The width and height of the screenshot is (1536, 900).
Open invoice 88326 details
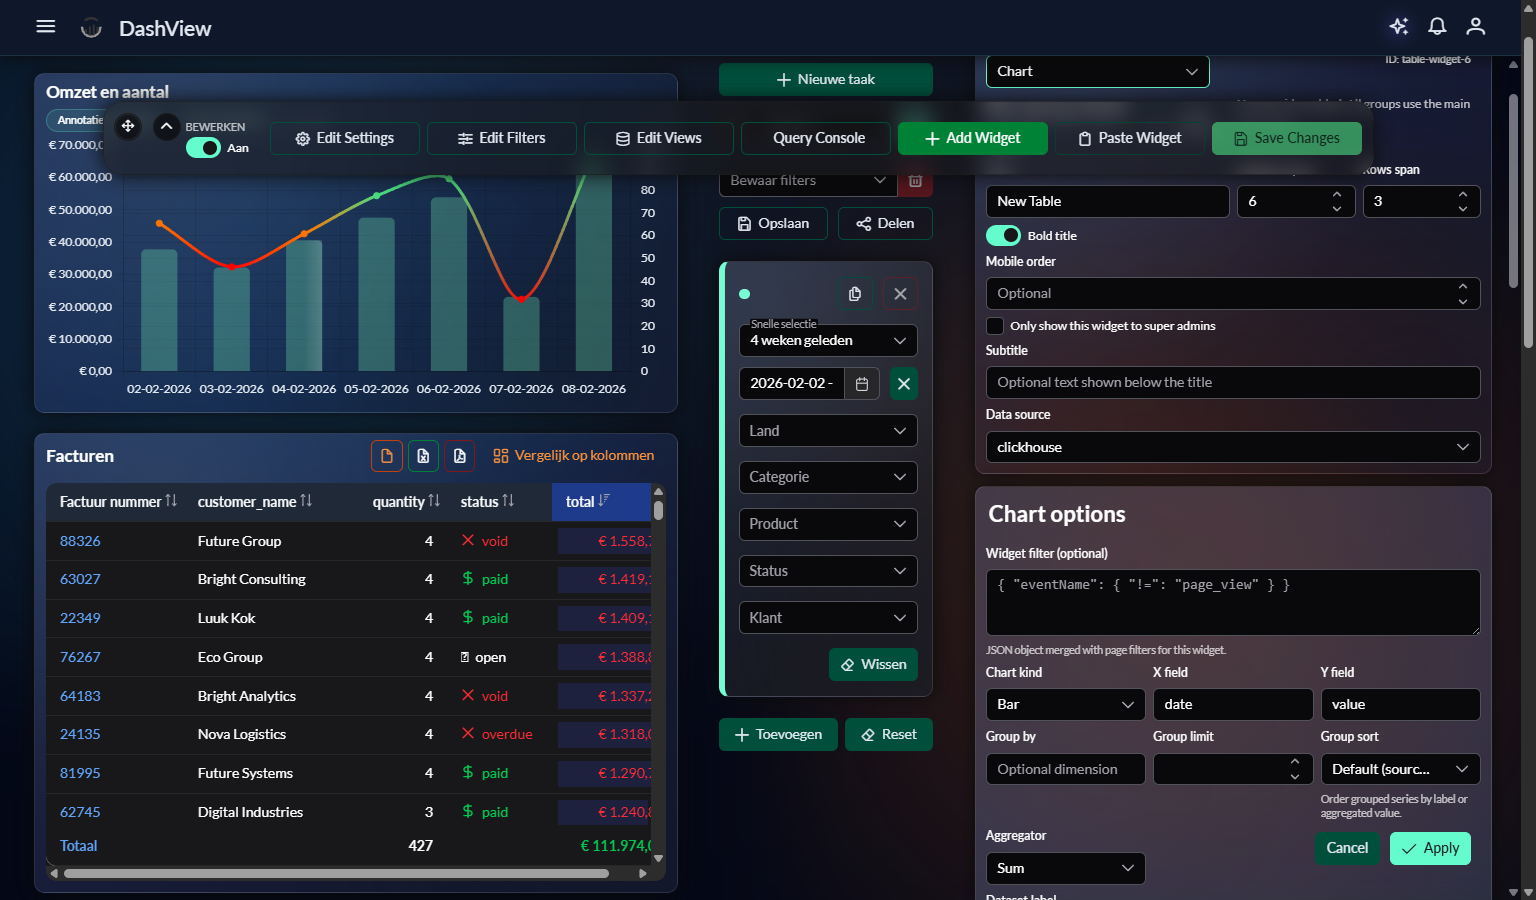(80, 540)
